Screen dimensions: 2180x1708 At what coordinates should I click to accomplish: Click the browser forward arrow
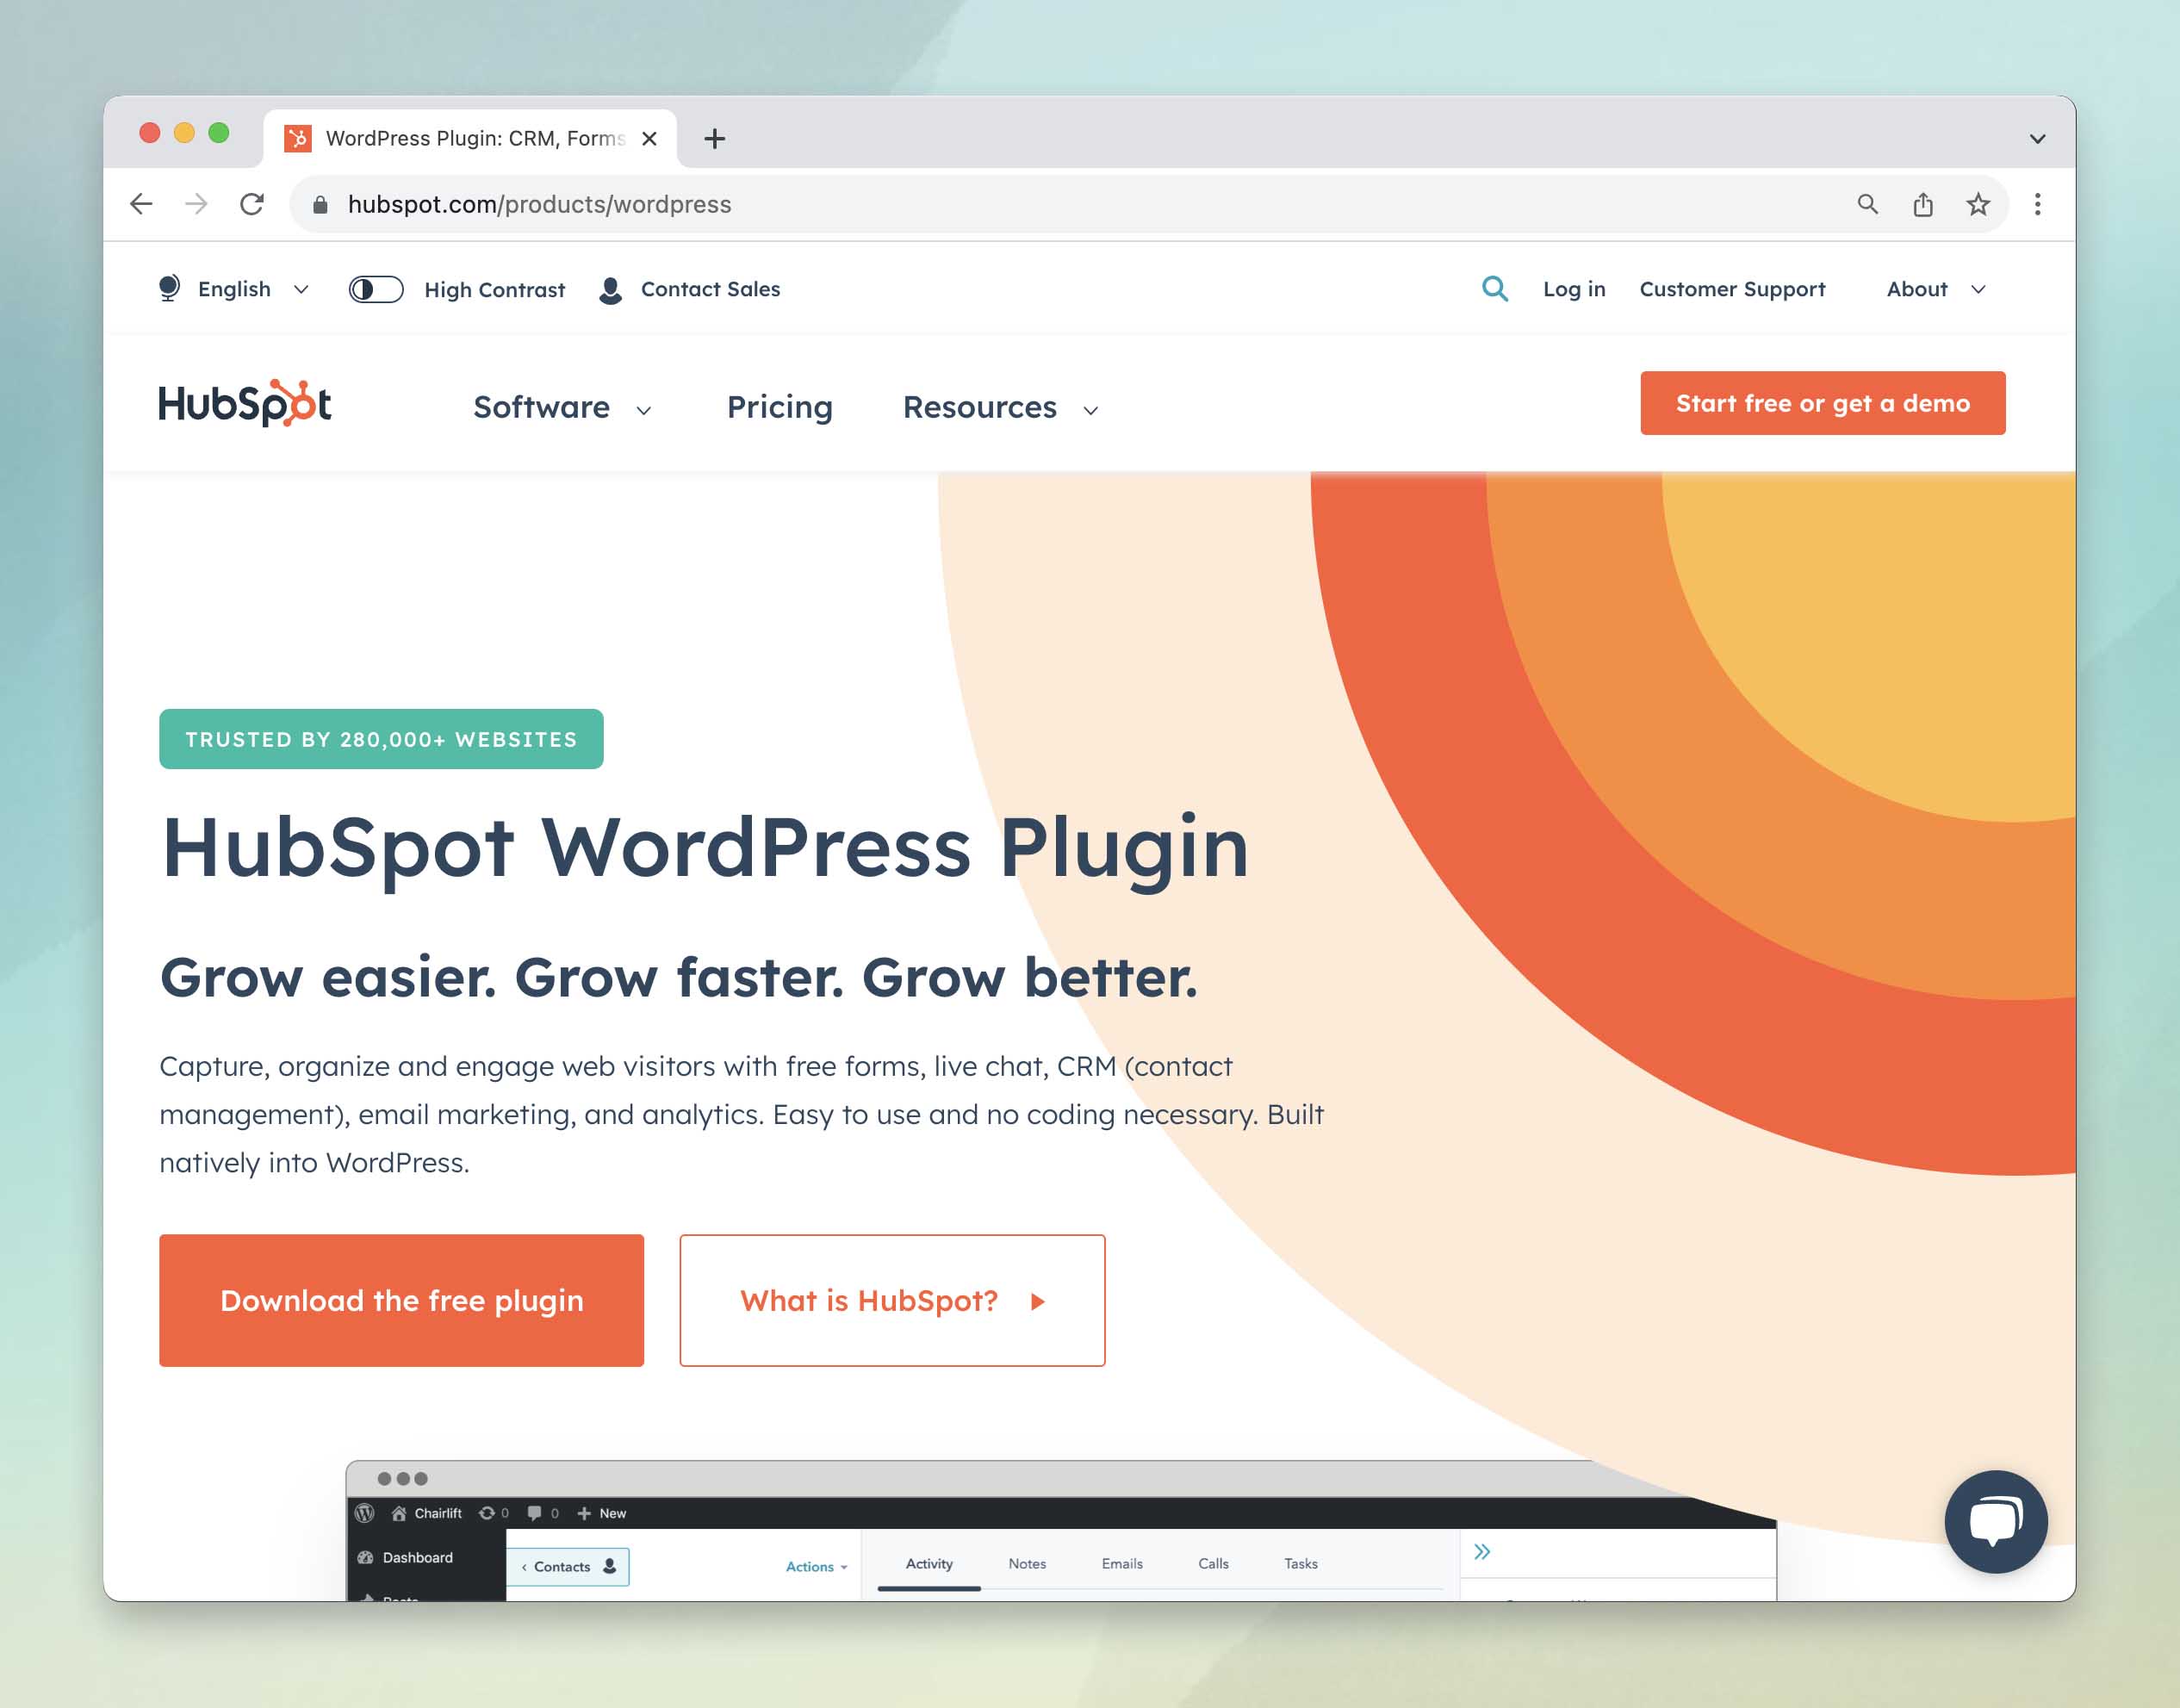point(196,204)
